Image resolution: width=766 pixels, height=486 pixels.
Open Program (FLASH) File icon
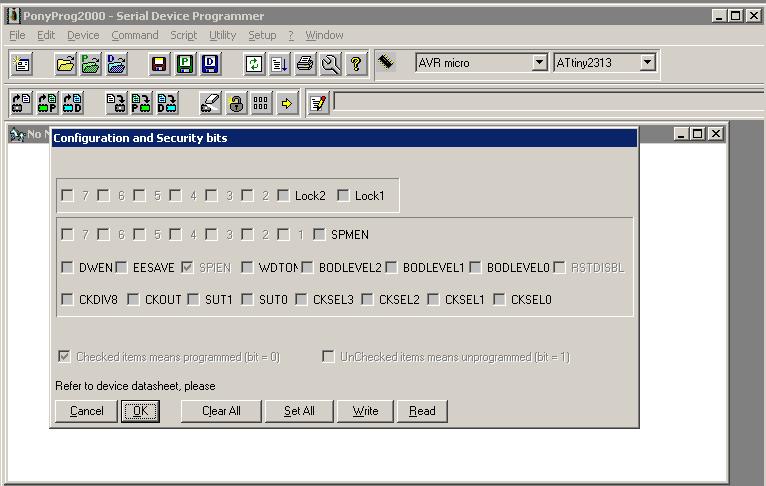91,64
